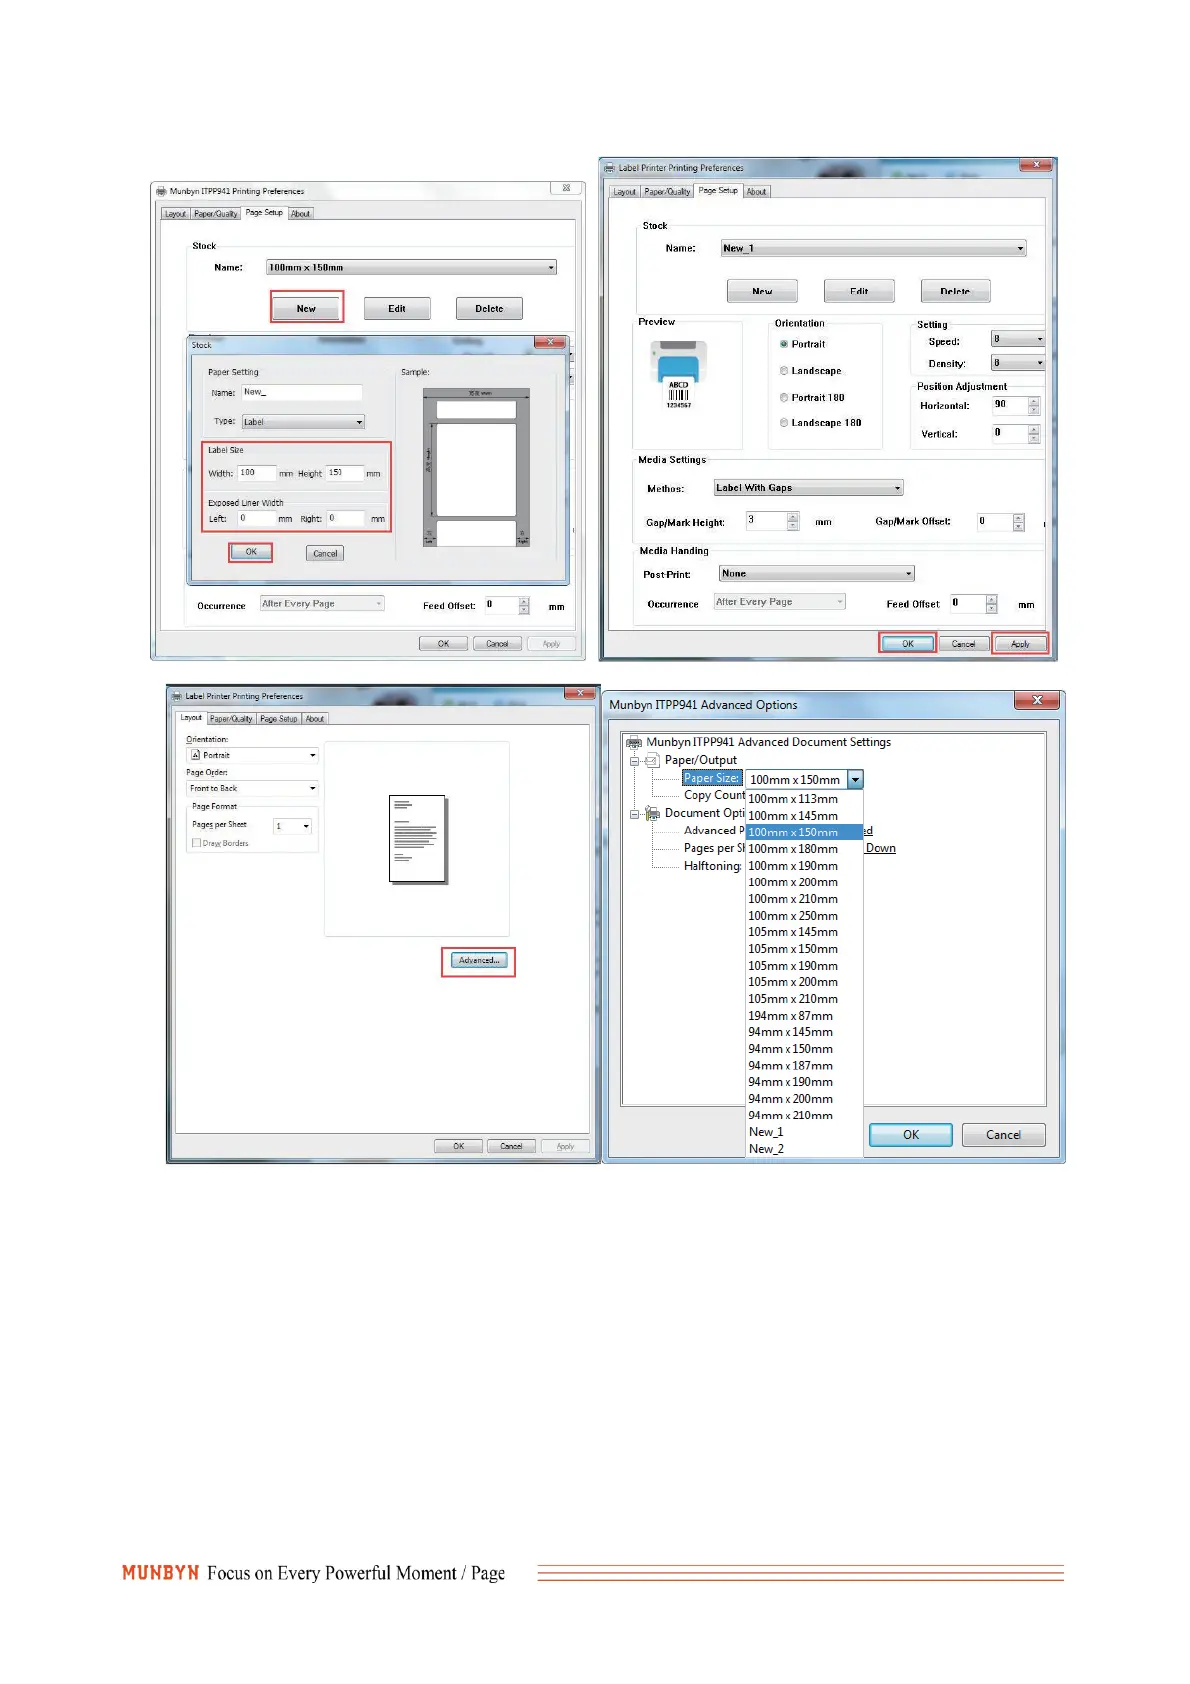Open About tab in the window with Advanced button
Image resolution: width=1190 pixels, height=1684 pixels.
click(315, 719)
